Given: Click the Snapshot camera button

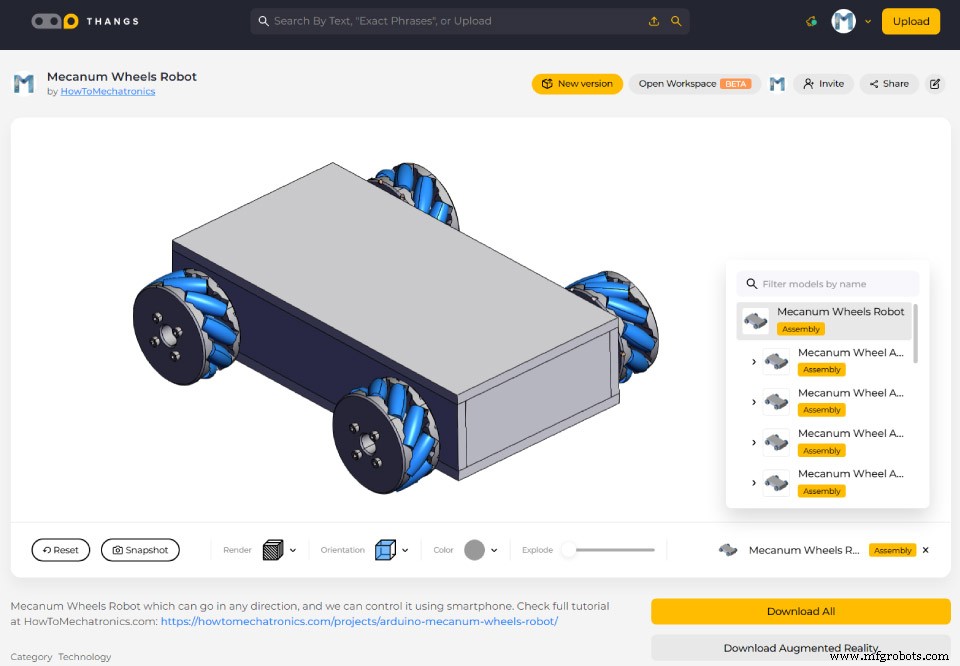Looking at the screenshot, I should coord(140,549).
